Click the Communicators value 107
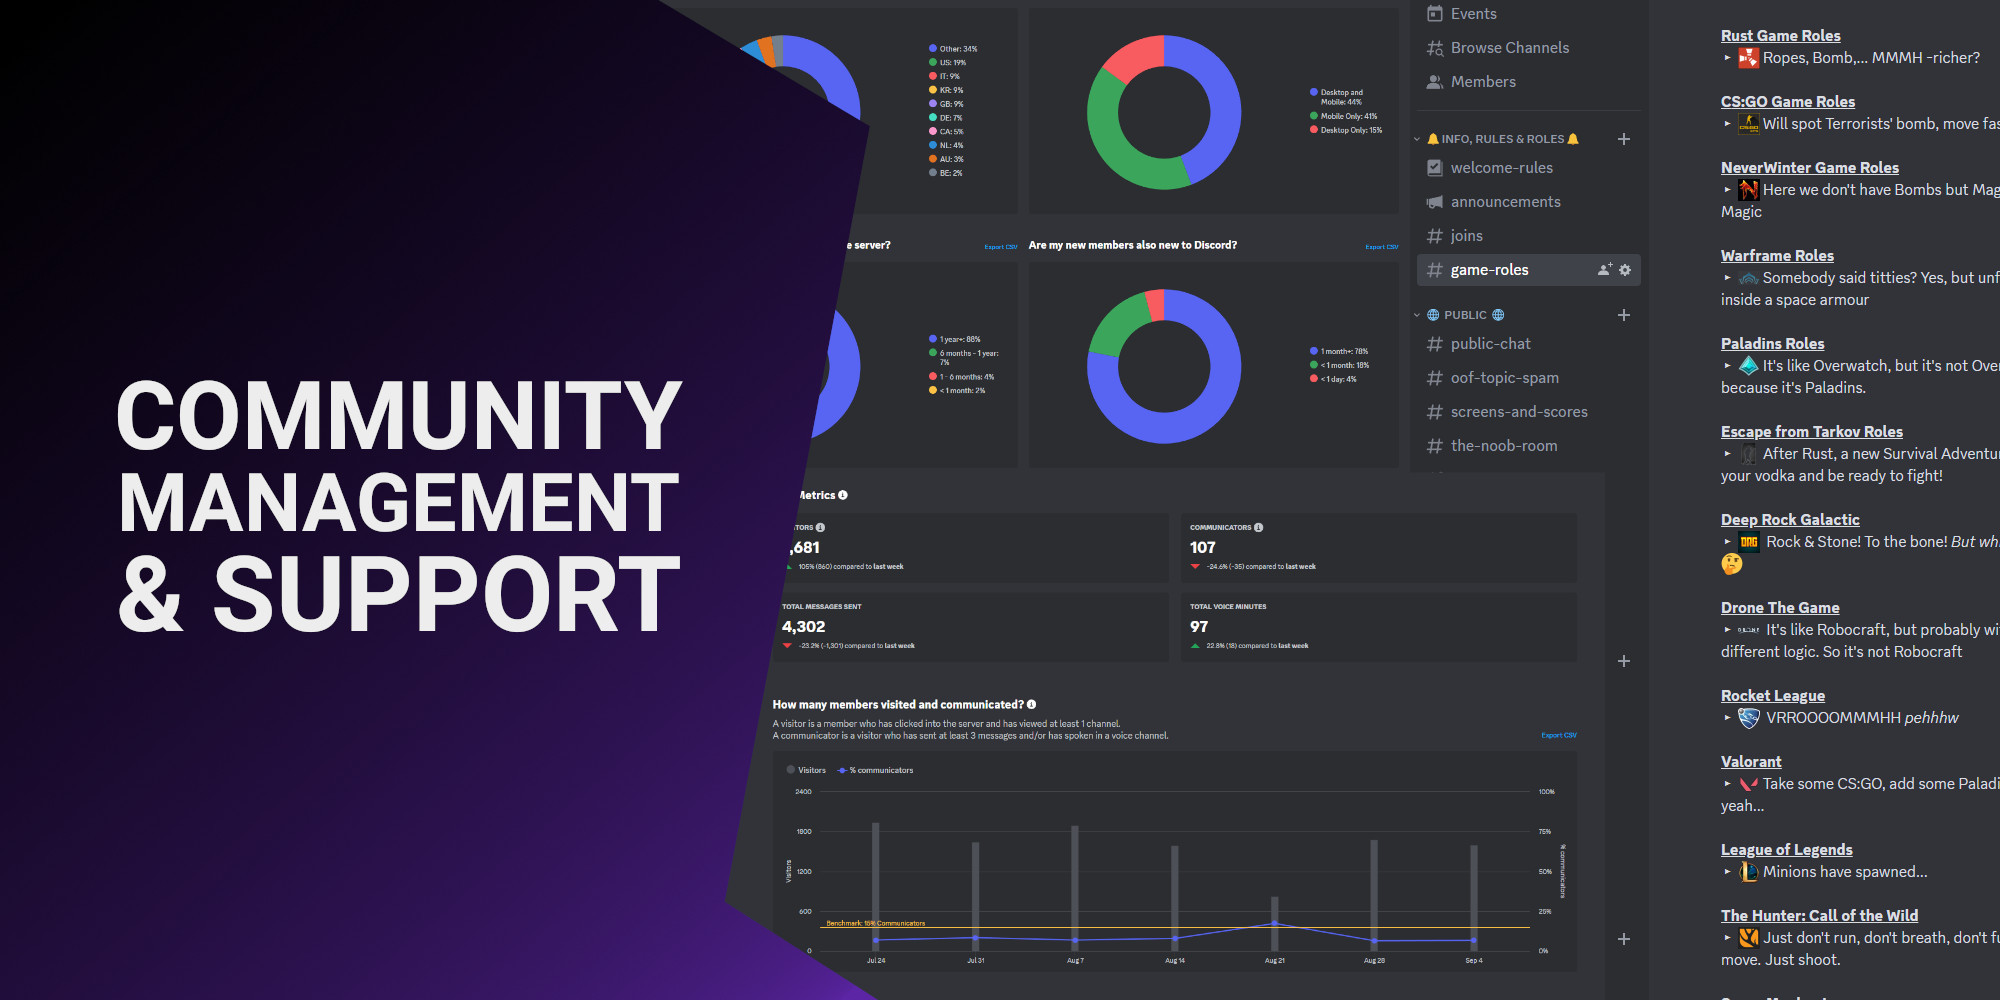Screen dimensions: 2000x1000 click(1203, 547)
